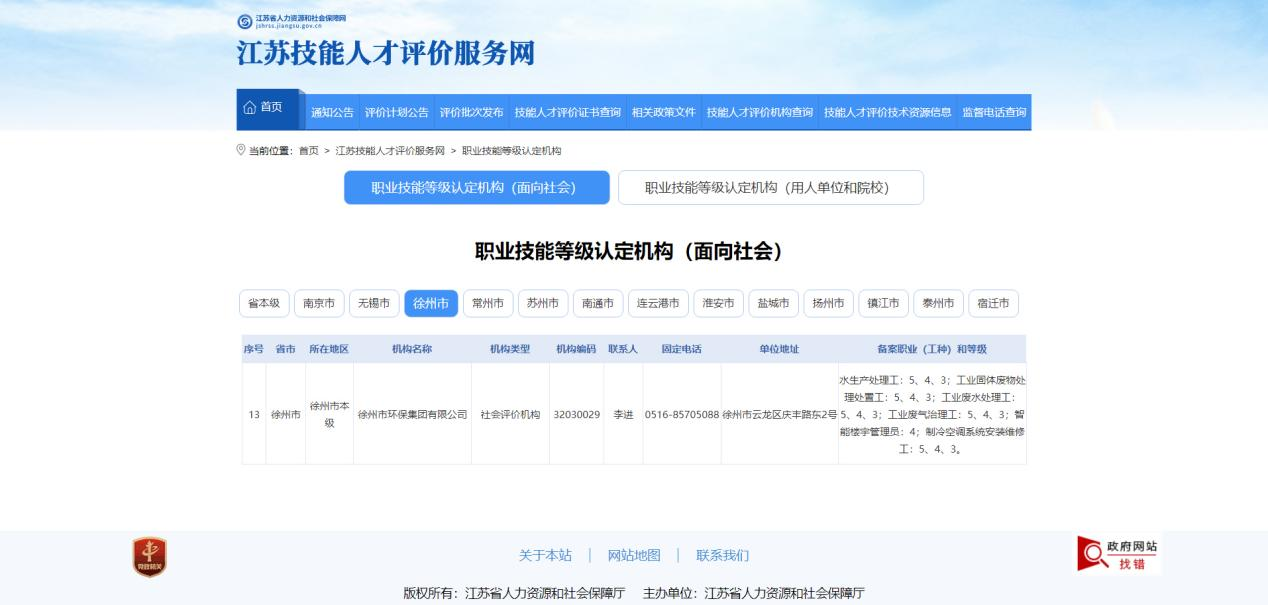Click the 连云港市 city button
Viewport: 1268px width, 605px height.
(x=658, y=303)
